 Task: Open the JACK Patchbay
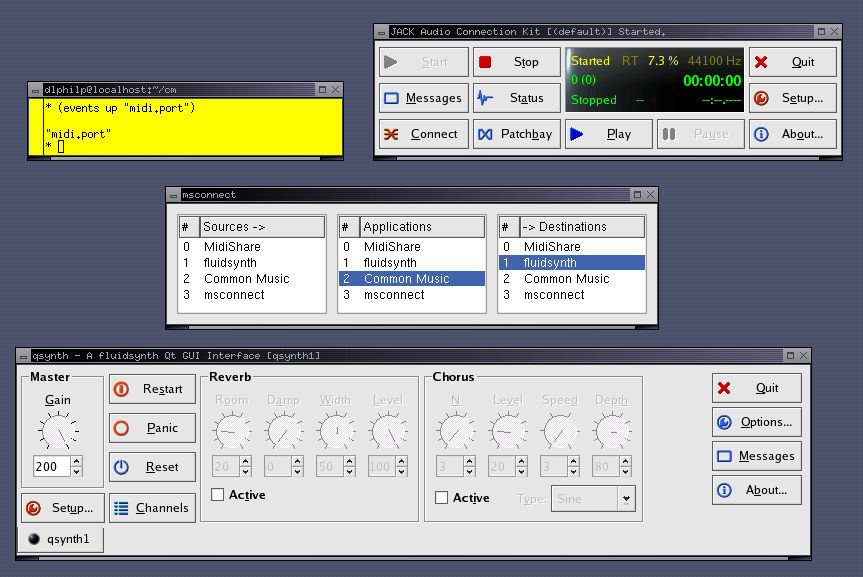516,134
